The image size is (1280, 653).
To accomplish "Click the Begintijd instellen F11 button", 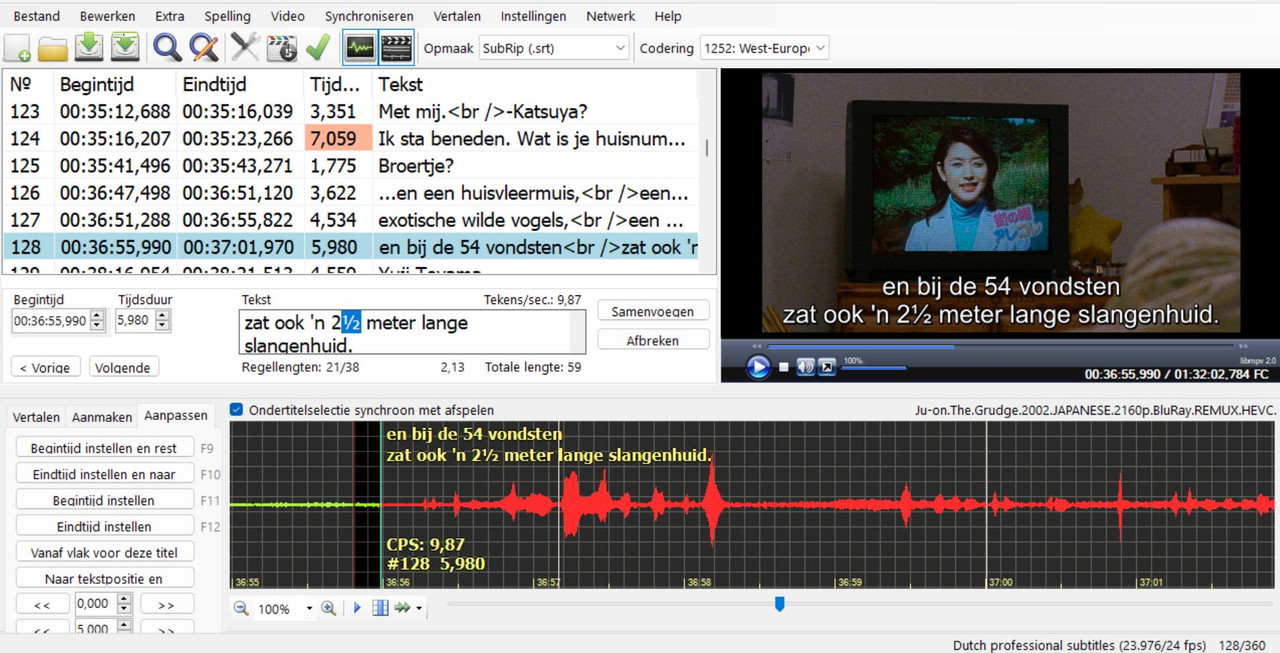I will click(105, 500).
